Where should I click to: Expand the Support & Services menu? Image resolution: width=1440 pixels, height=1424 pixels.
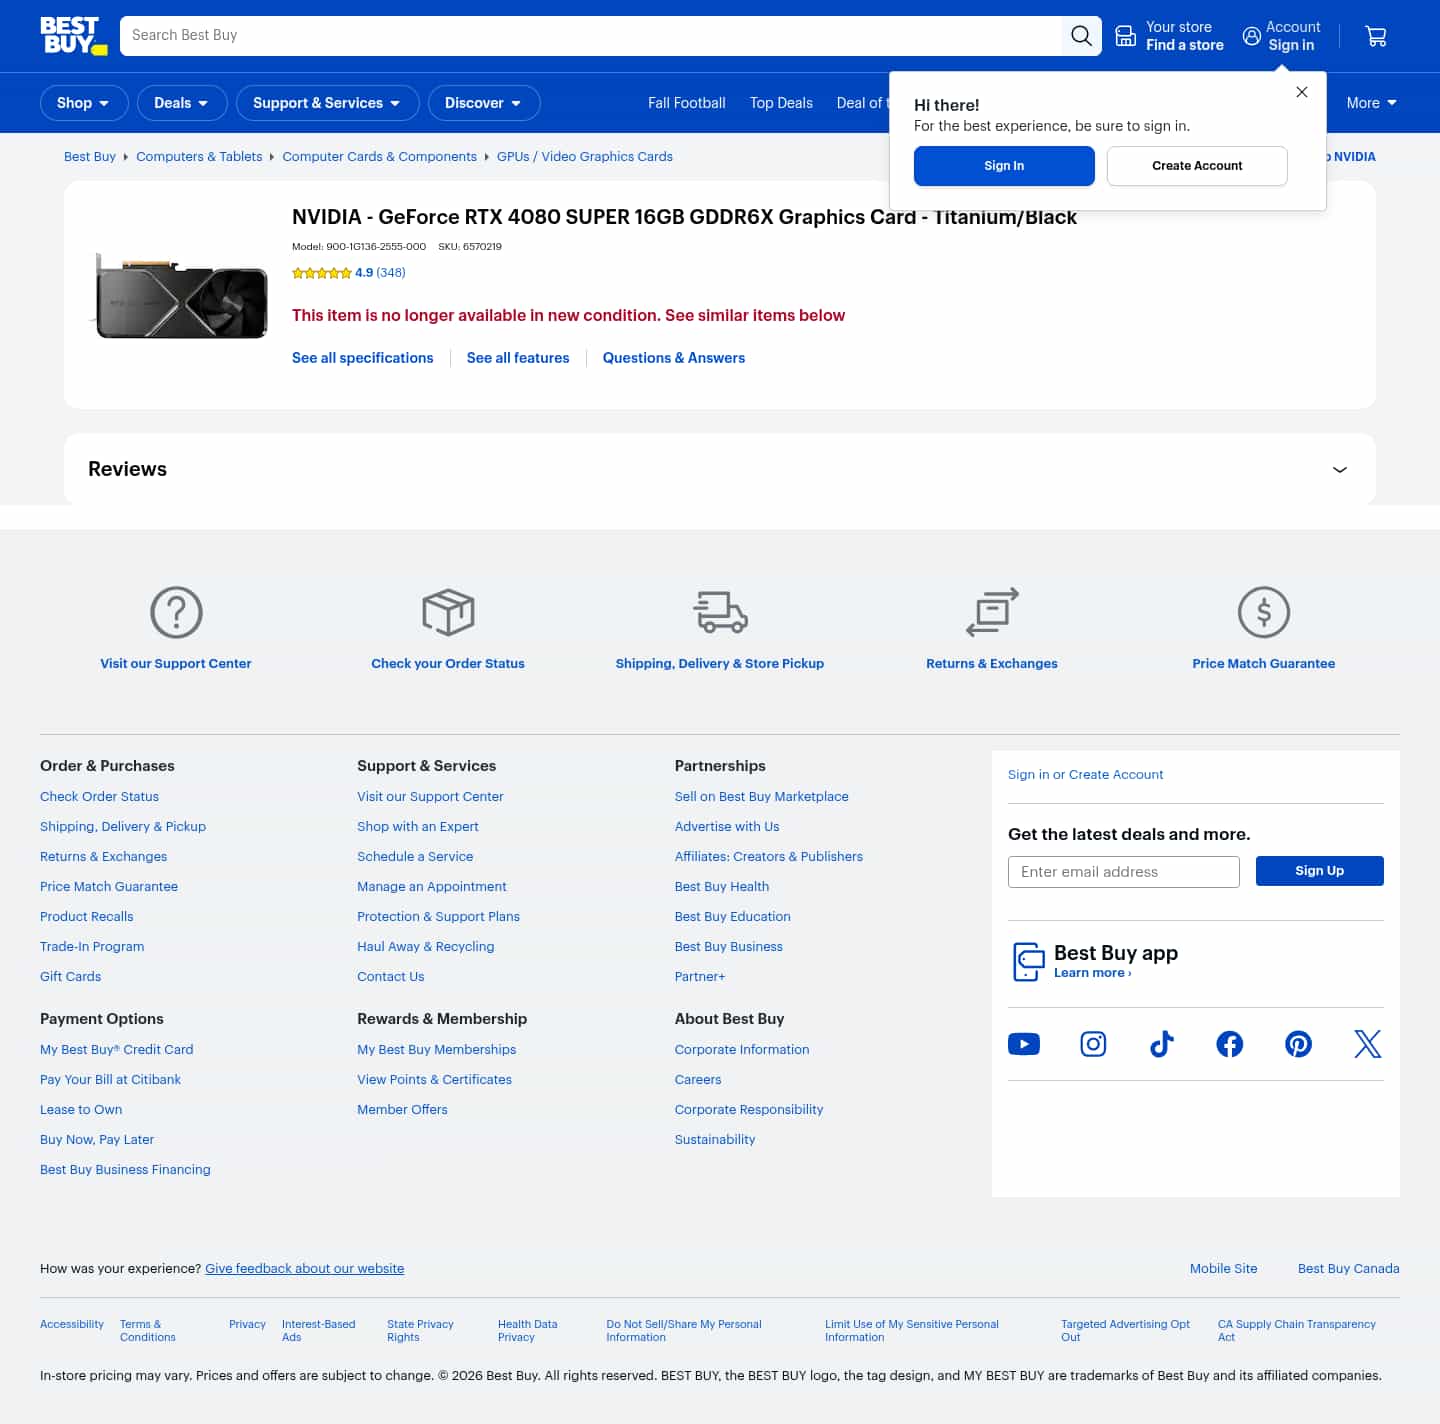click(x=328, y=103)
